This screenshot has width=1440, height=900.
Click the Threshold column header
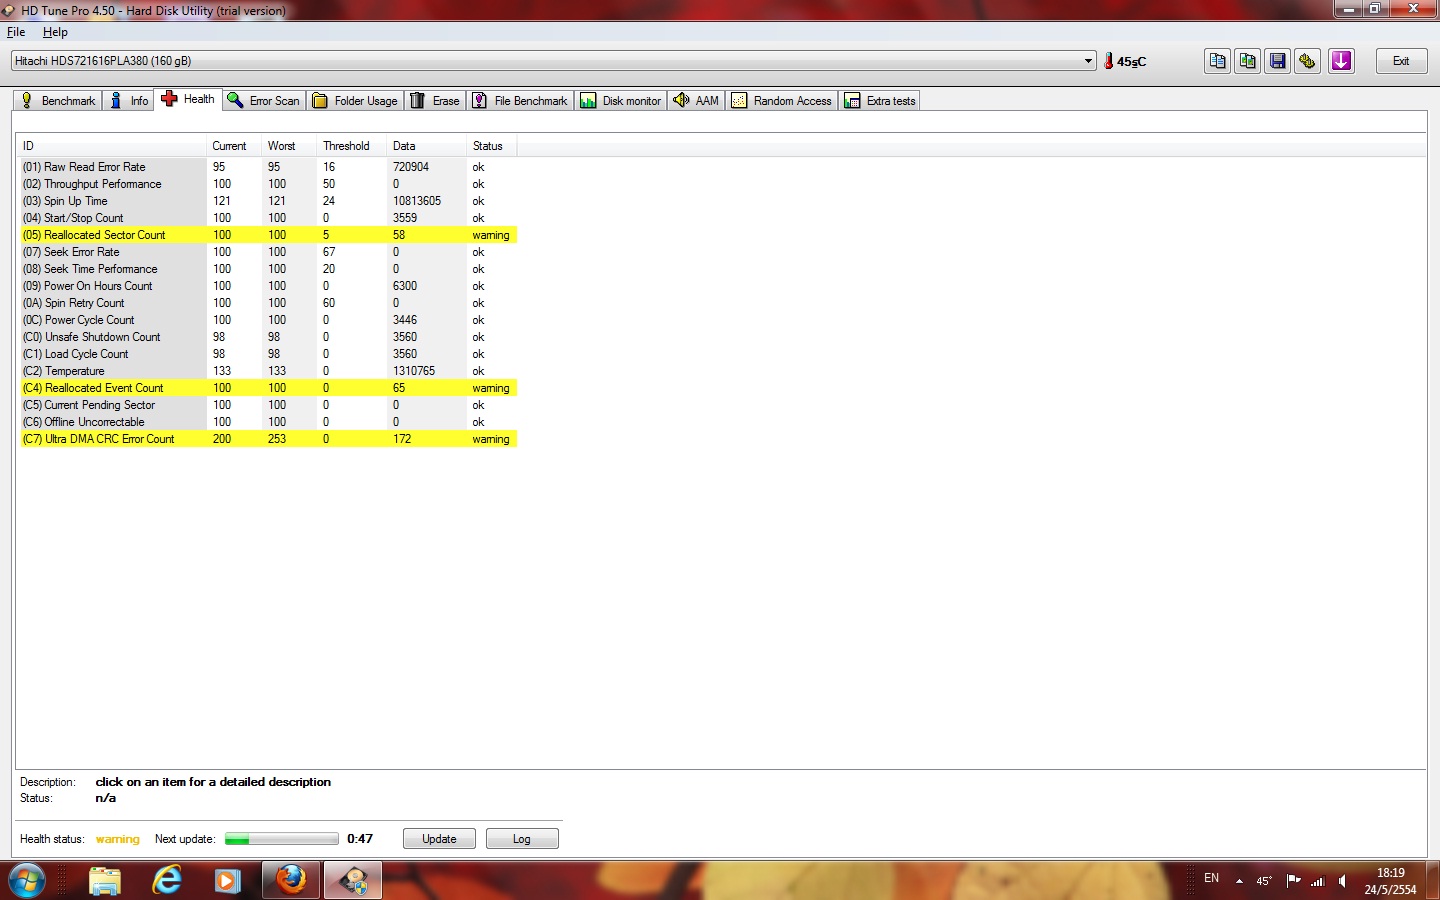pyautogui.click(x=352, y=146)
